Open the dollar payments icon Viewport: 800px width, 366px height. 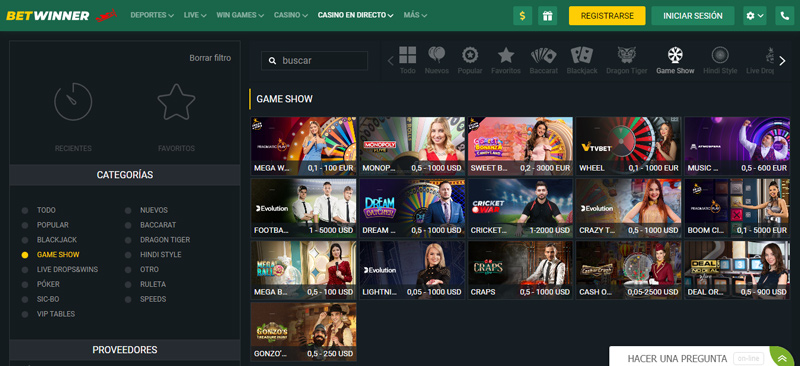(522, 16)
